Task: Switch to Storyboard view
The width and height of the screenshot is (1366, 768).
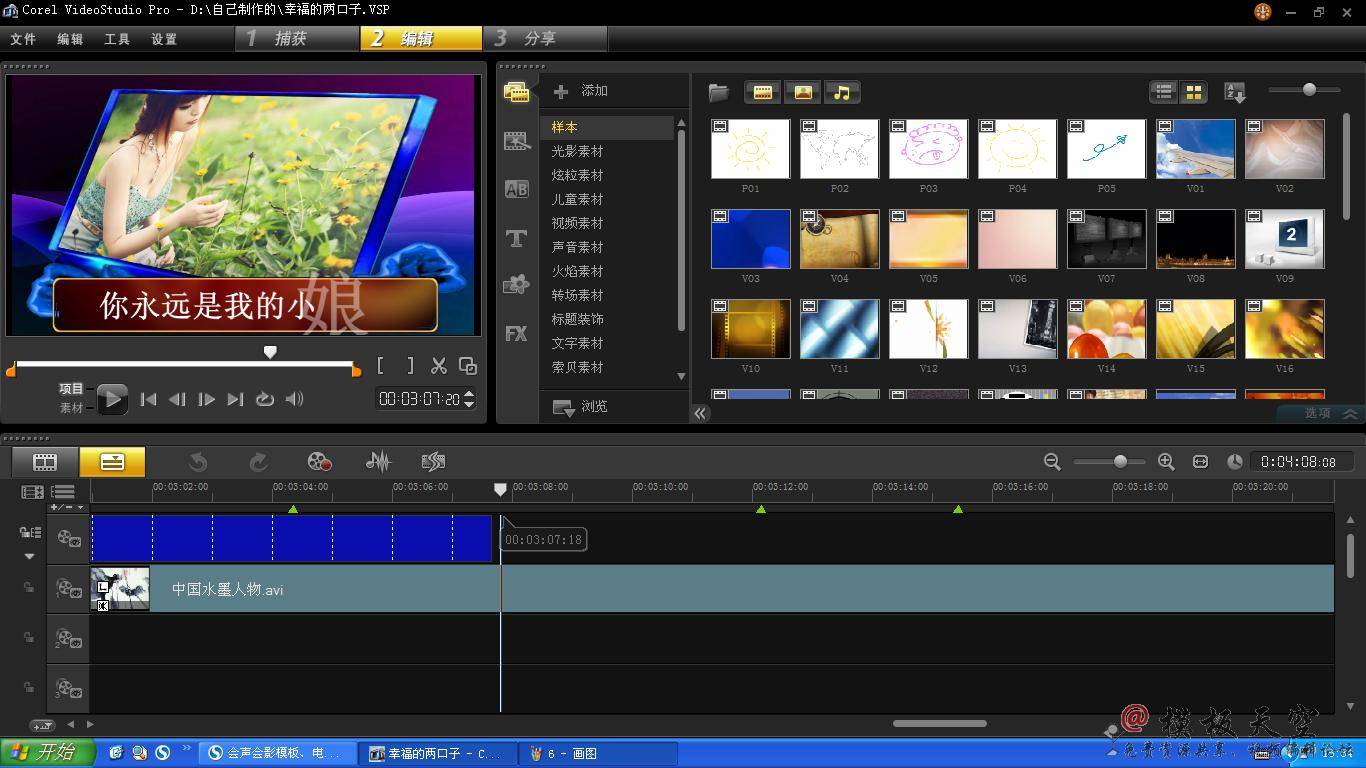Action: click(x=45, y=462)
